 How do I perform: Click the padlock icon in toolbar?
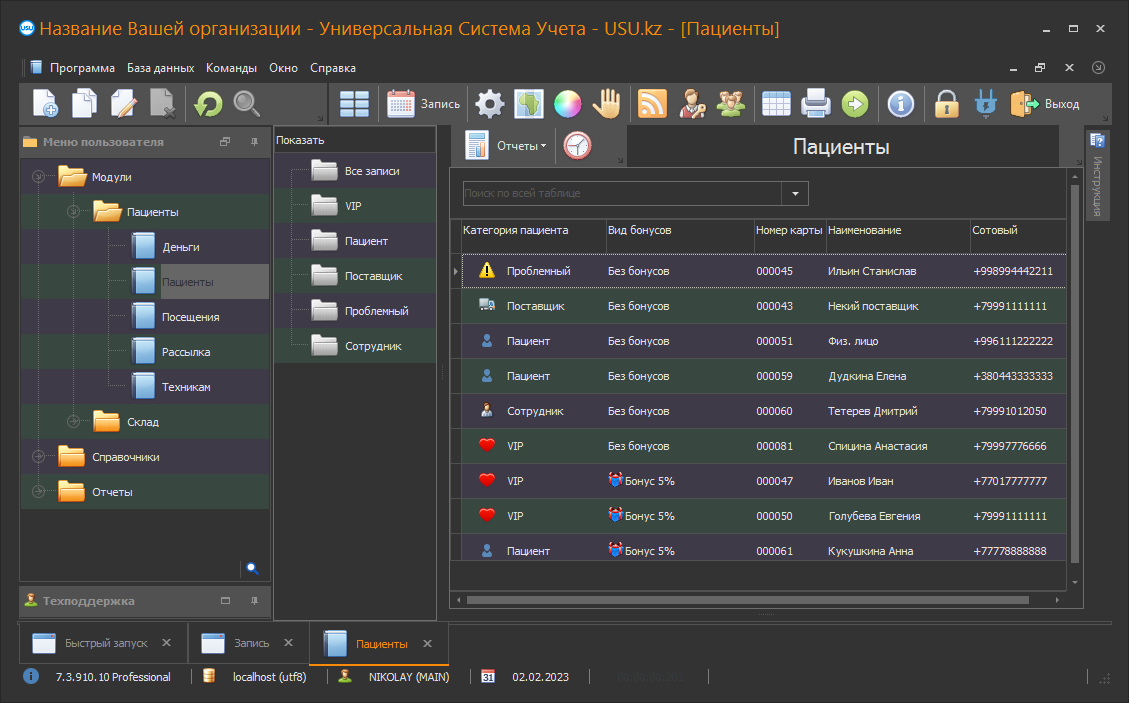[947, 104]
